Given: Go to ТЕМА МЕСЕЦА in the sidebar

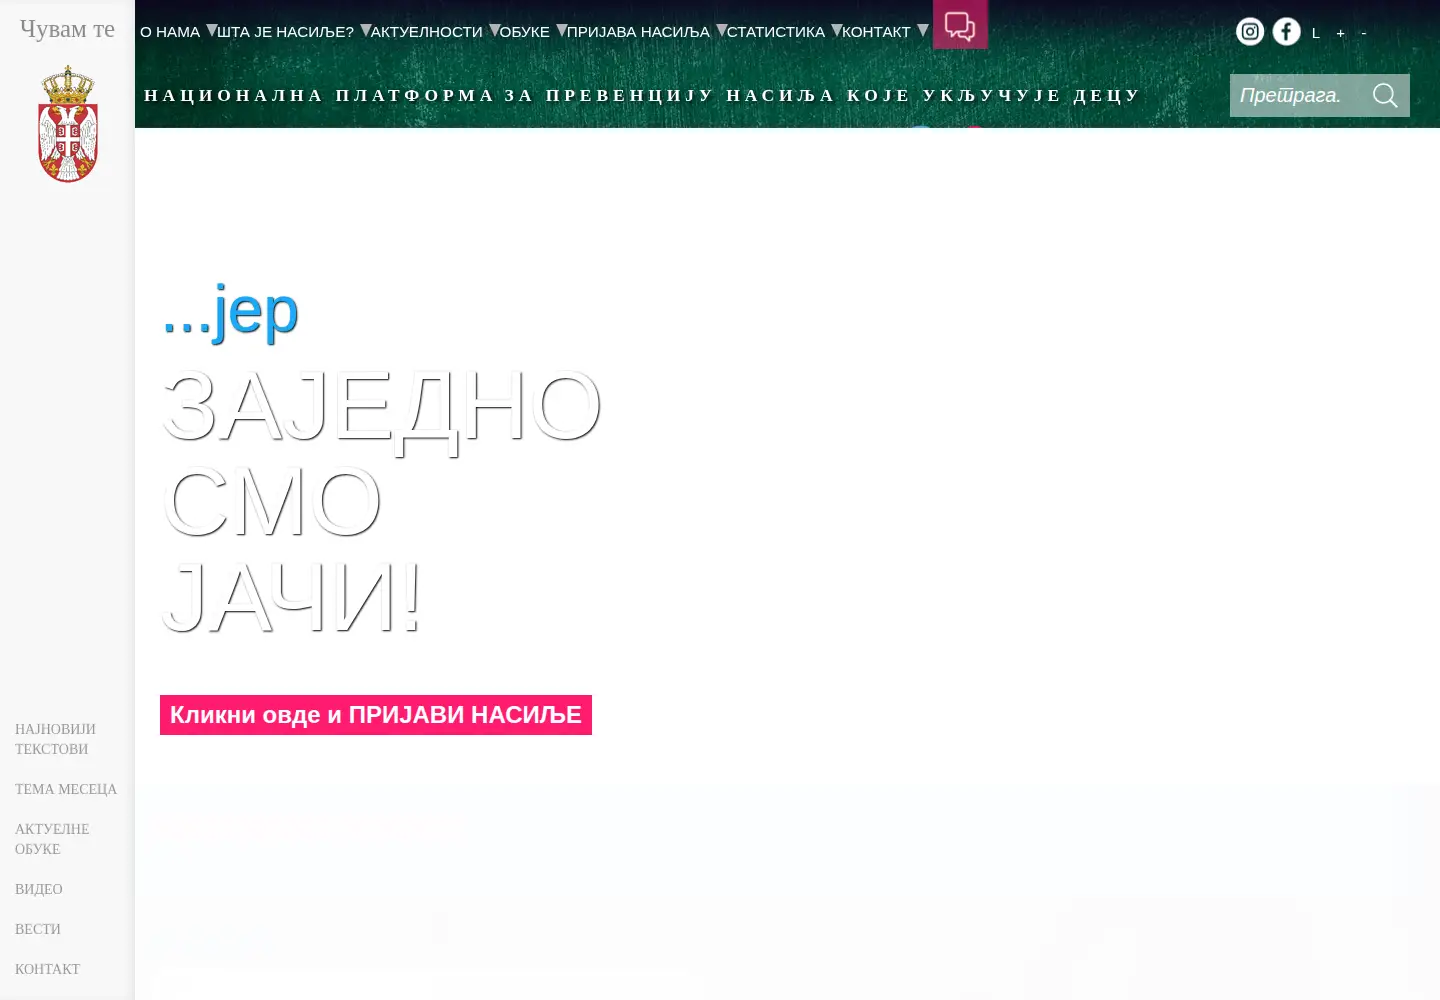Looking at the screenshot, I should click(x=66, y=789).
